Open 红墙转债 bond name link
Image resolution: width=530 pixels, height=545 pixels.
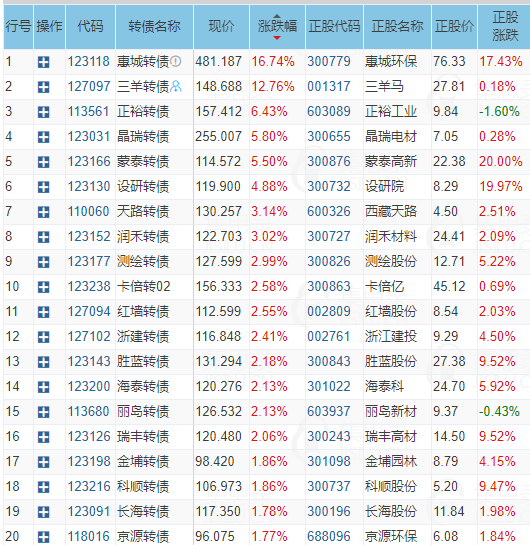[x=143, y=312]
